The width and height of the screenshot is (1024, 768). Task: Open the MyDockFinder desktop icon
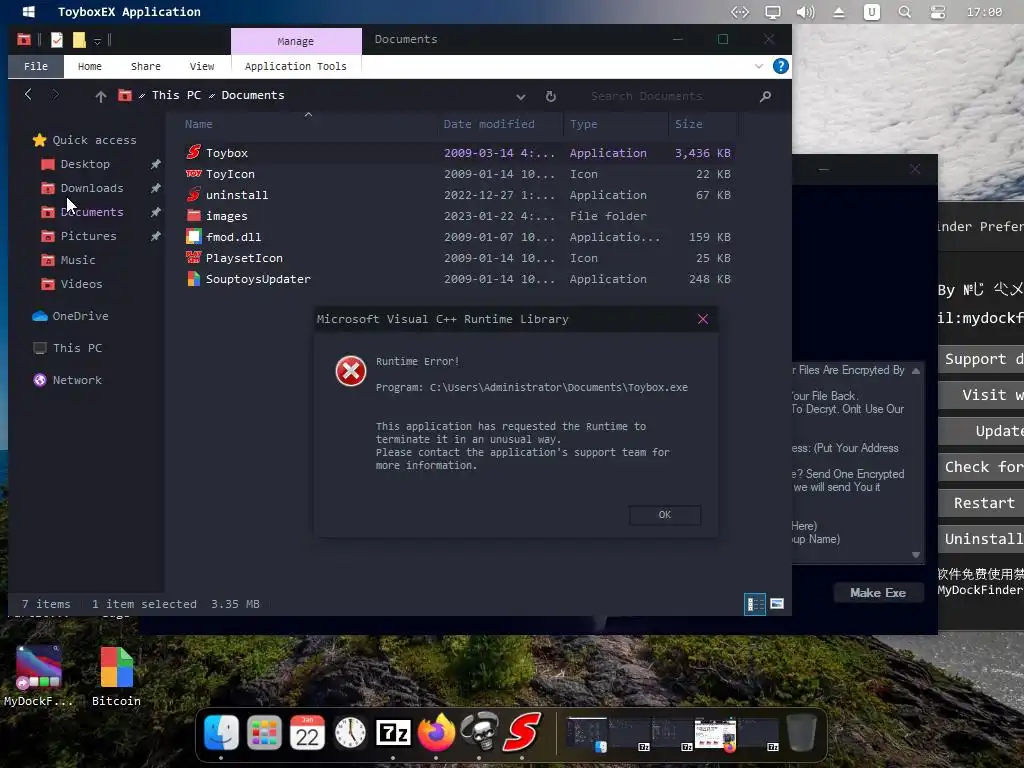[39, 677]
